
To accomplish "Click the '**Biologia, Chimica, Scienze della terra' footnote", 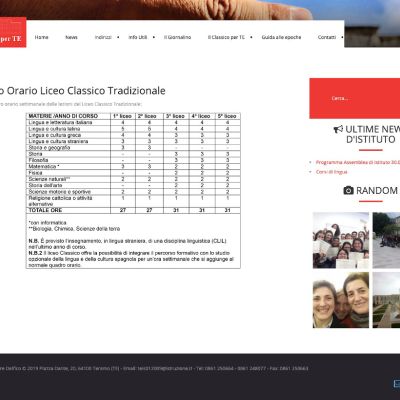I will tap(74, 229).
